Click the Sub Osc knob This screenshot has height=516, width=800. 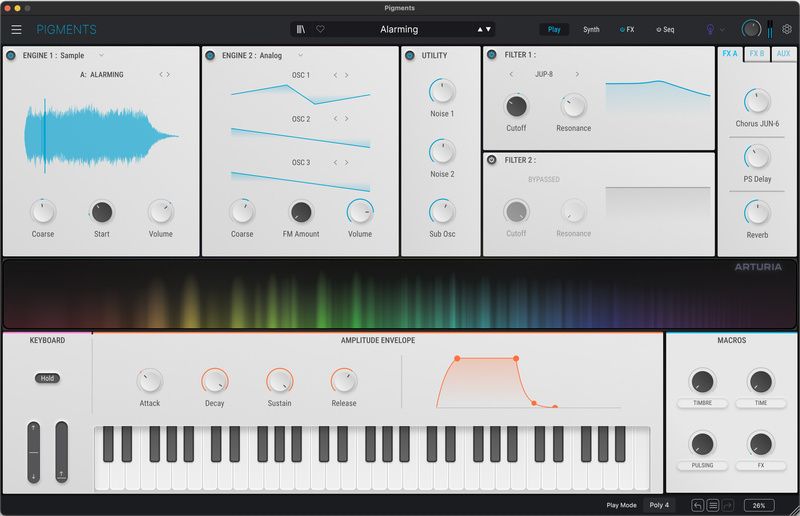[x=442, y=211]
